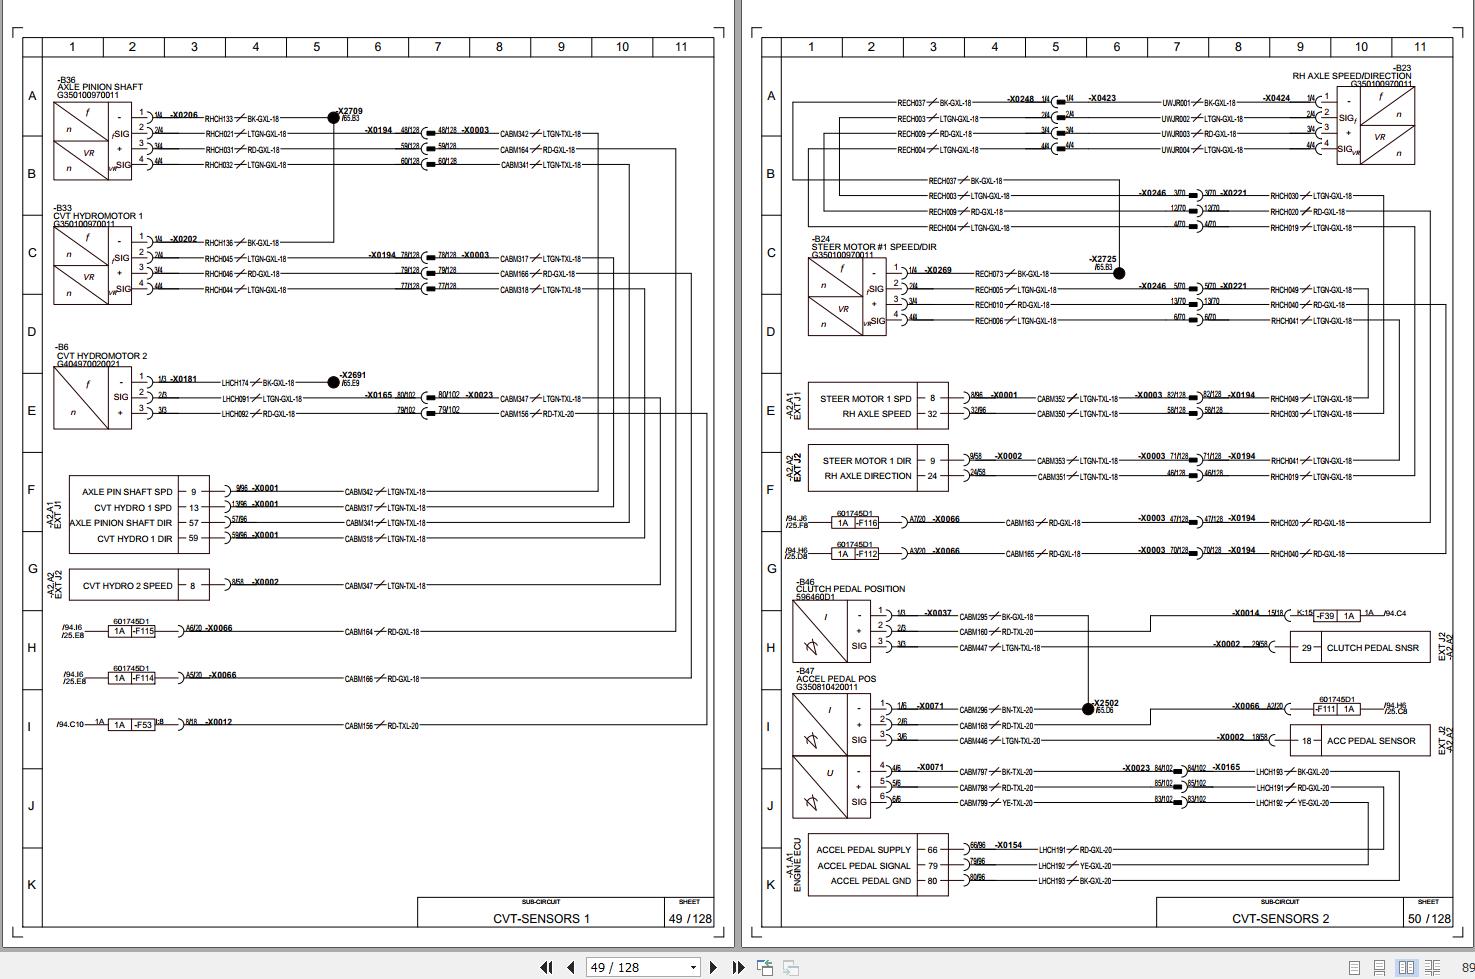The height and width of the screenshot is (979, 1475).
Task: Click fuse F112 on sheet 50
Action: [856, 554]
